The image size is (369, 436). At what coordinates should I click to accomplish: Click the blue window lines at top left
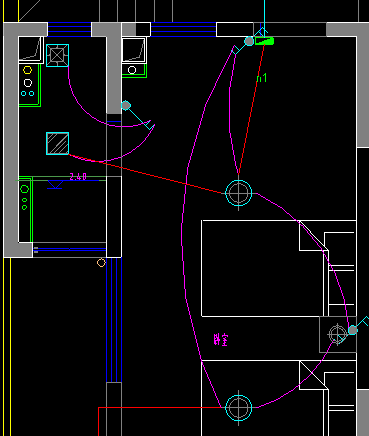click(69, 29)
